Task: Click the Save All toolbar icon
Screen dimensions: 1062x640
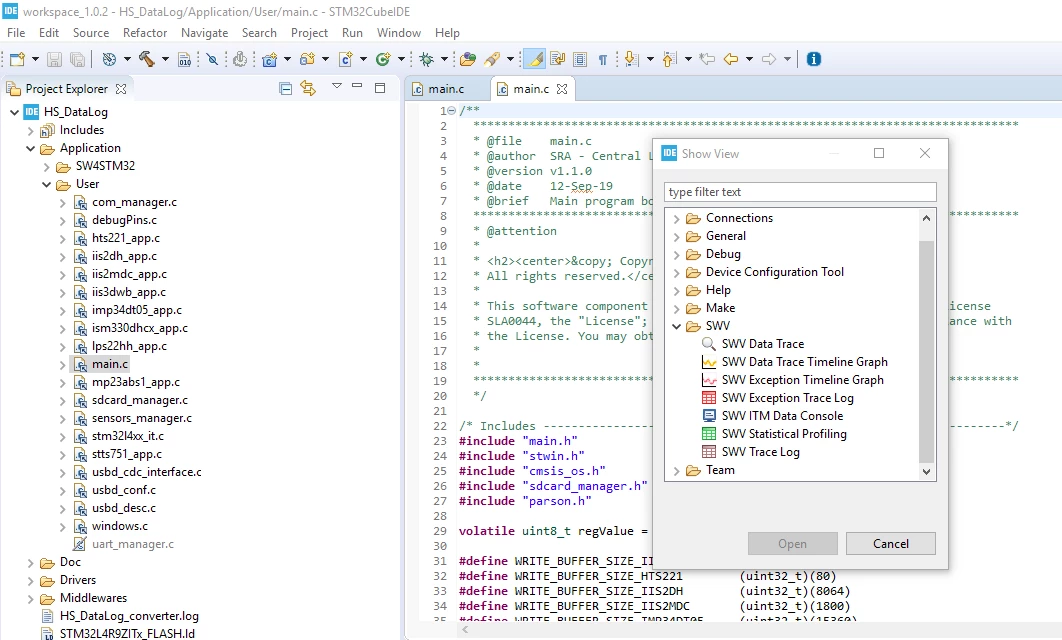Action: [x=77, y=60]
